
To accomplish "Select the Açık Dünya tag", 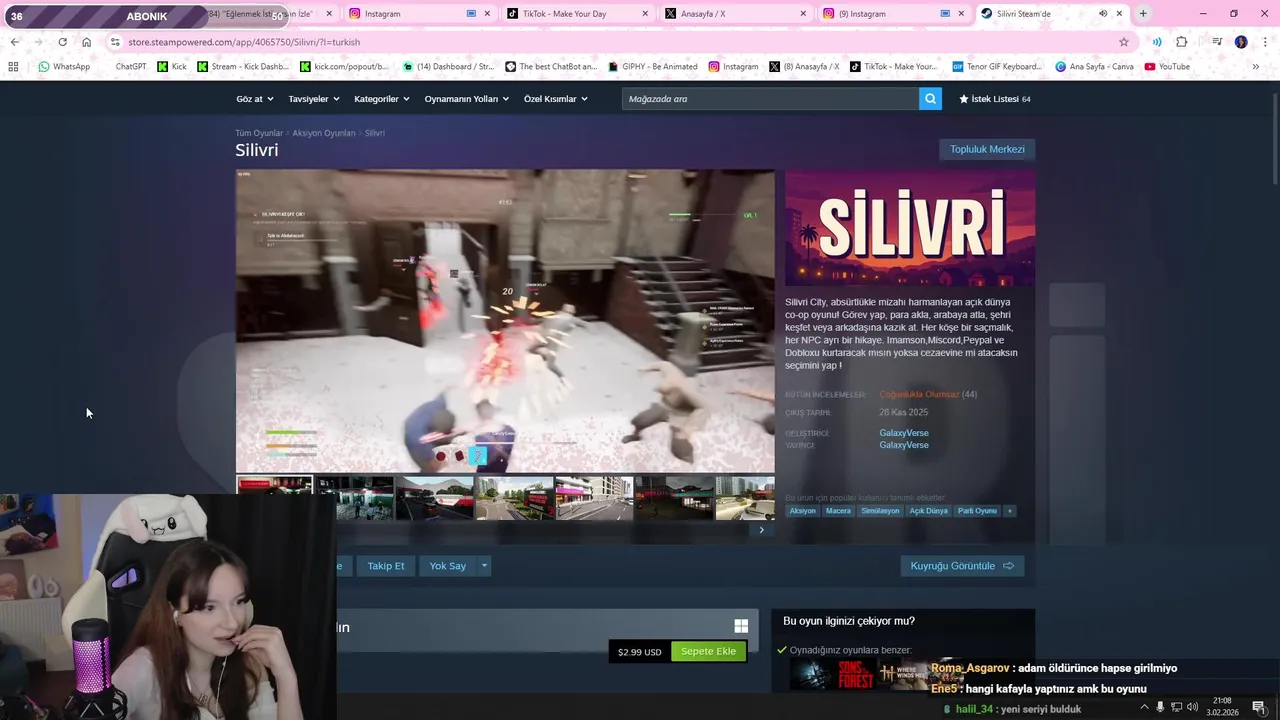I will pos(928,511).
